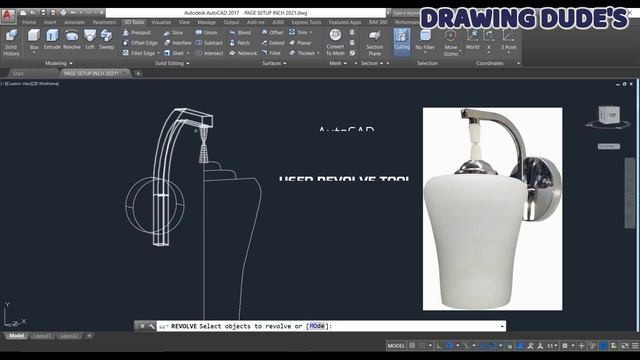Open the Shell dropdown arrow
The image size is (640, 360).
coord(188,53)
